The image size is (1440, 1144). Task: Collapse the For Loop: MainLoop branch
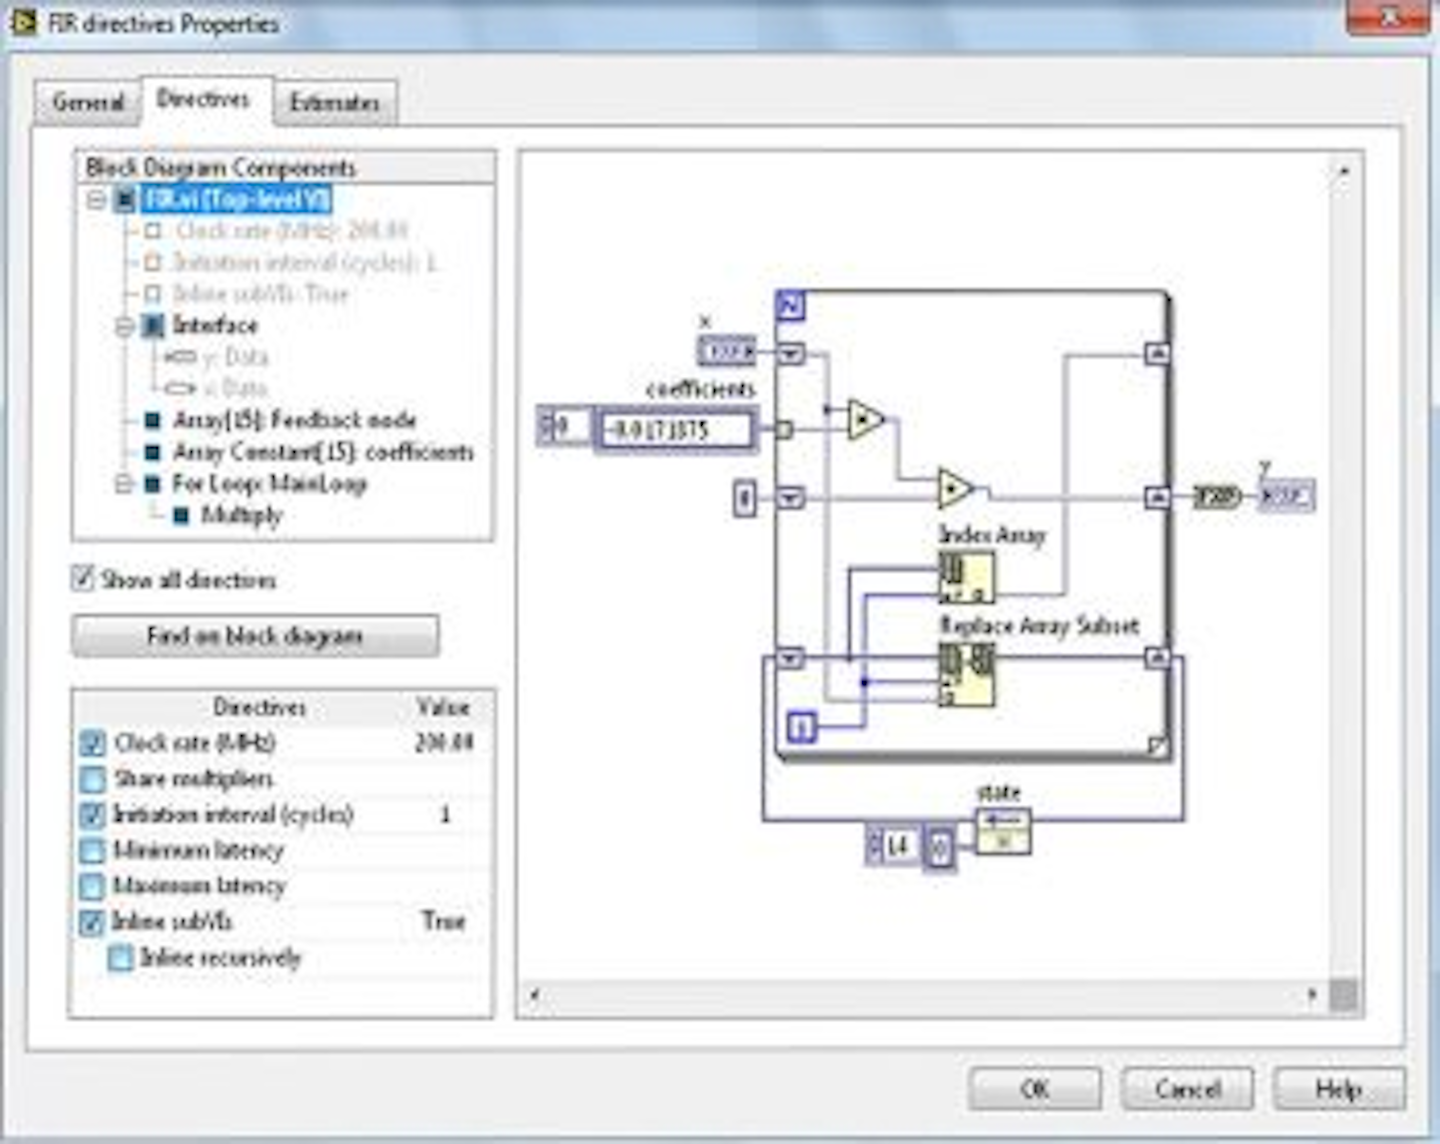coord(124,484)
